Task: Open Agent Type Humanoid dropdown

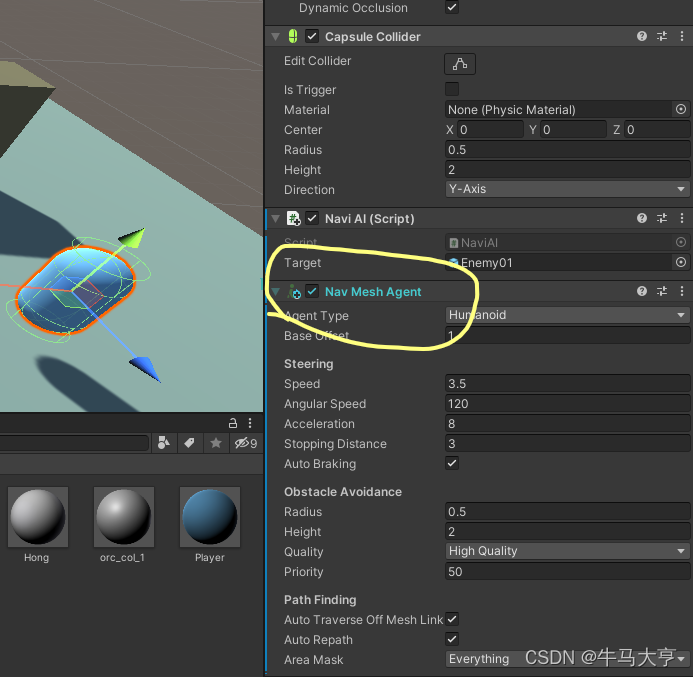Action: click(567, 315)
